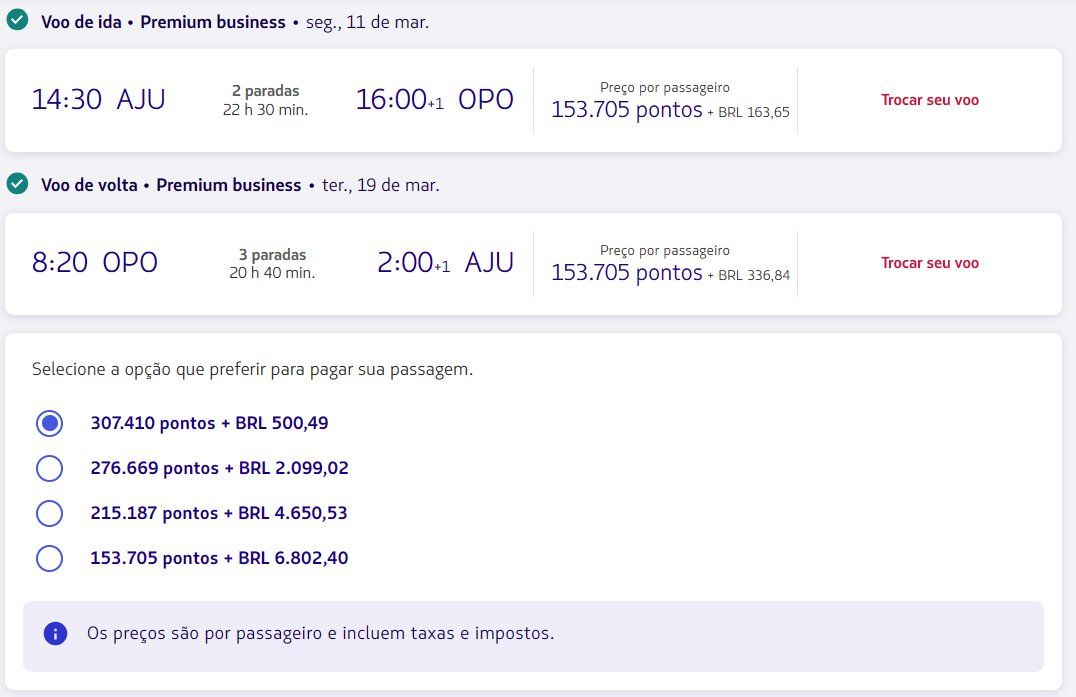Click the blue info icon in the notice

coord(56,633)
